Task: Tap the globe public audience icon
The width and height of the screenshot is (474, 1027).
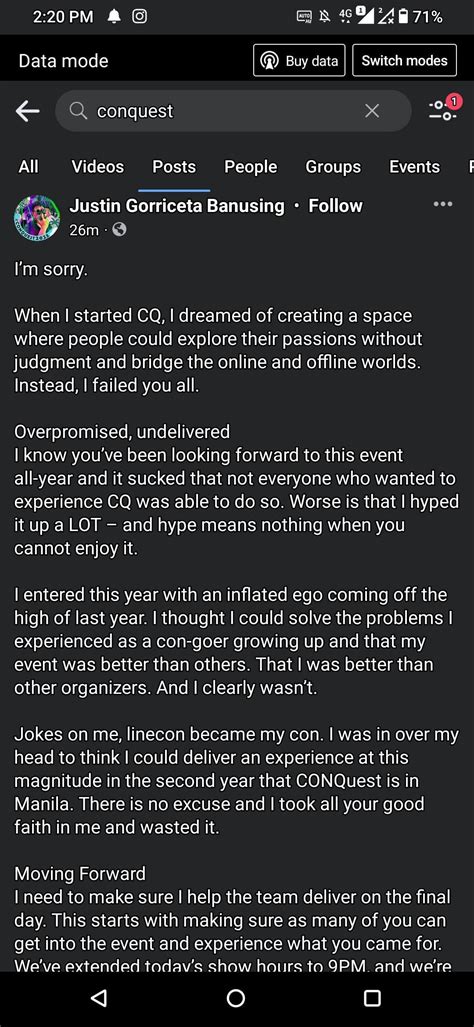Action: pyautogui.click(x=119, y=230)
